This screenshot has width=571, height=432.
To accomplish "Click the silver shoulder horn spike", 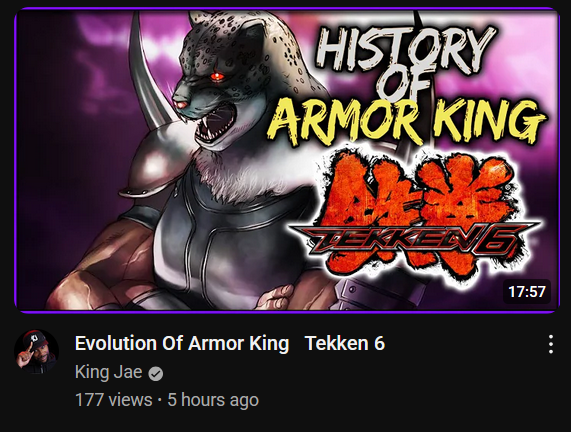I will [x=147, y=71].
